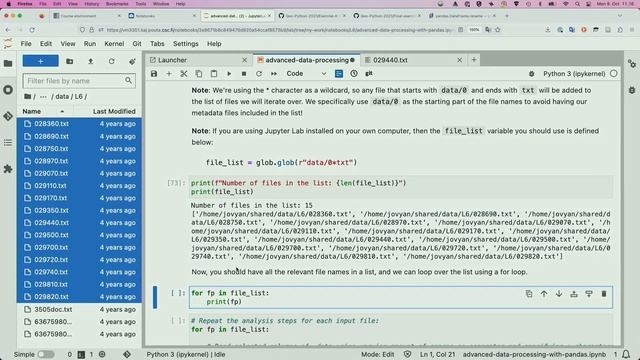The image size is (640, 360).
Task: Open the Edit menu in JupyterLab
Action: pyautogui.click(x=46, y=44)
